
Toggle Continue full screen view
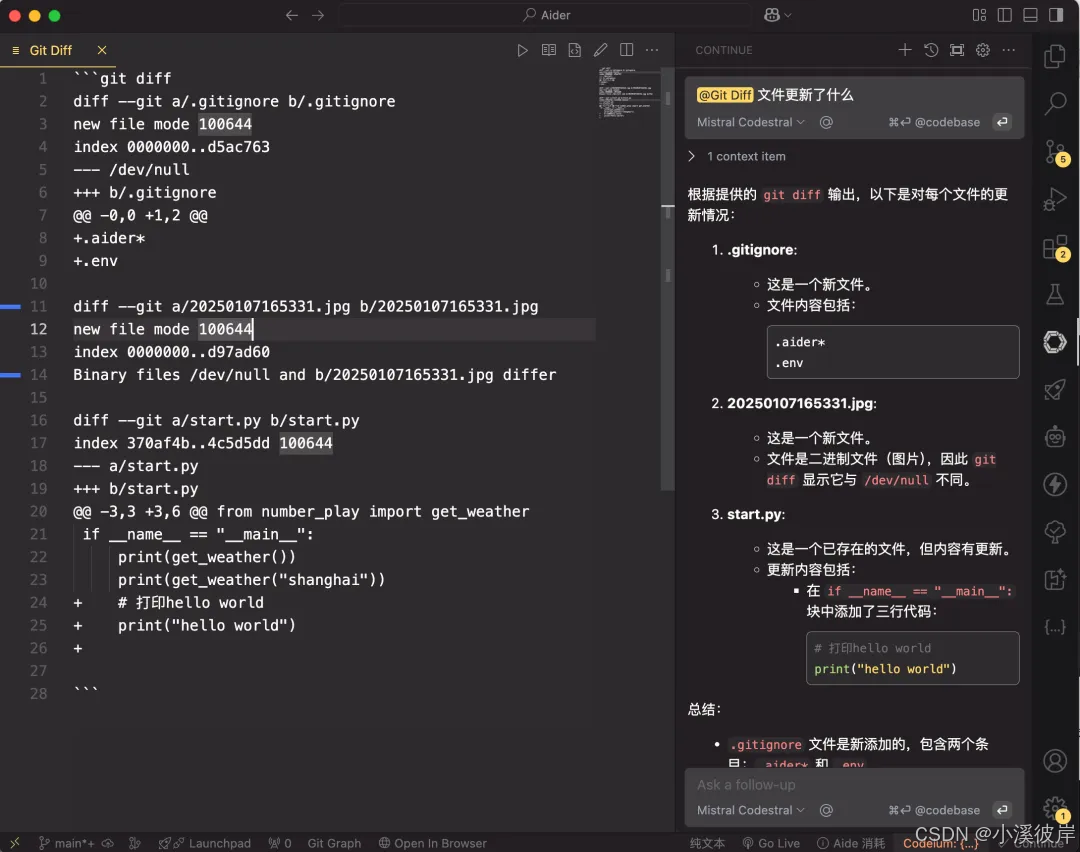[957, 50]
